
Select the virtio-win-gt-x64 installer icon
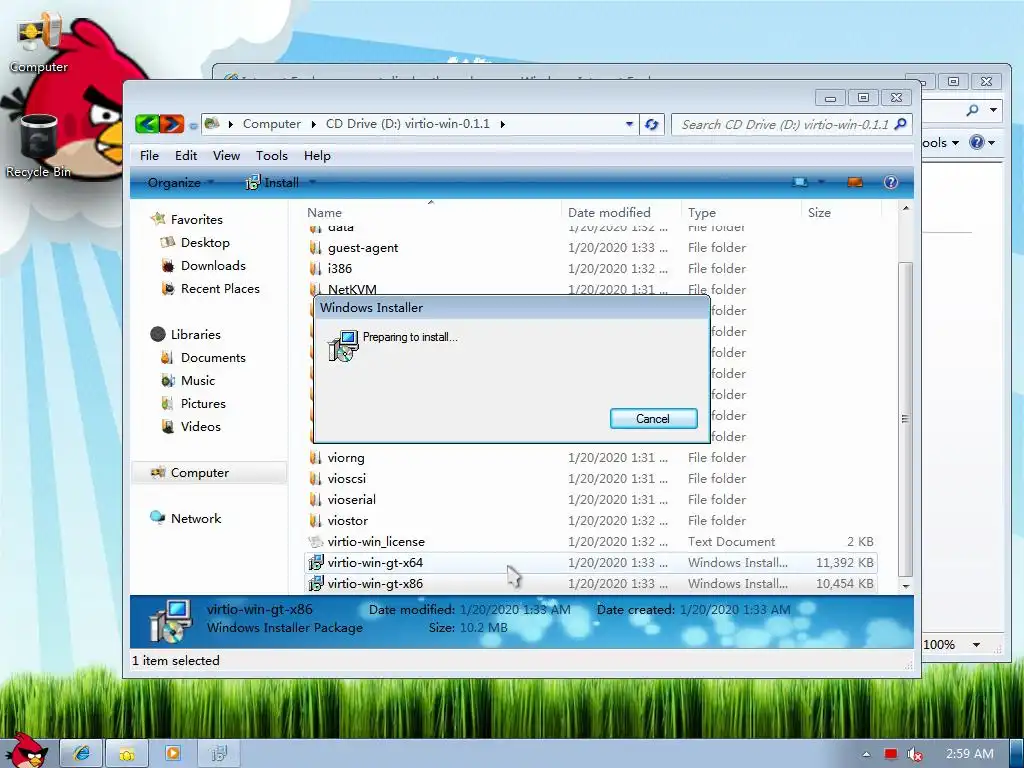(x=316, y=562)
